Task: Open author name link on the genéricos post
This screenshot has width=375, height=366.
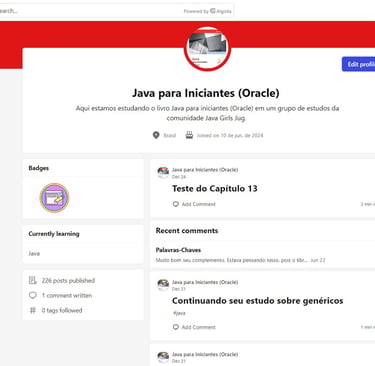Action: coord(205,282)
